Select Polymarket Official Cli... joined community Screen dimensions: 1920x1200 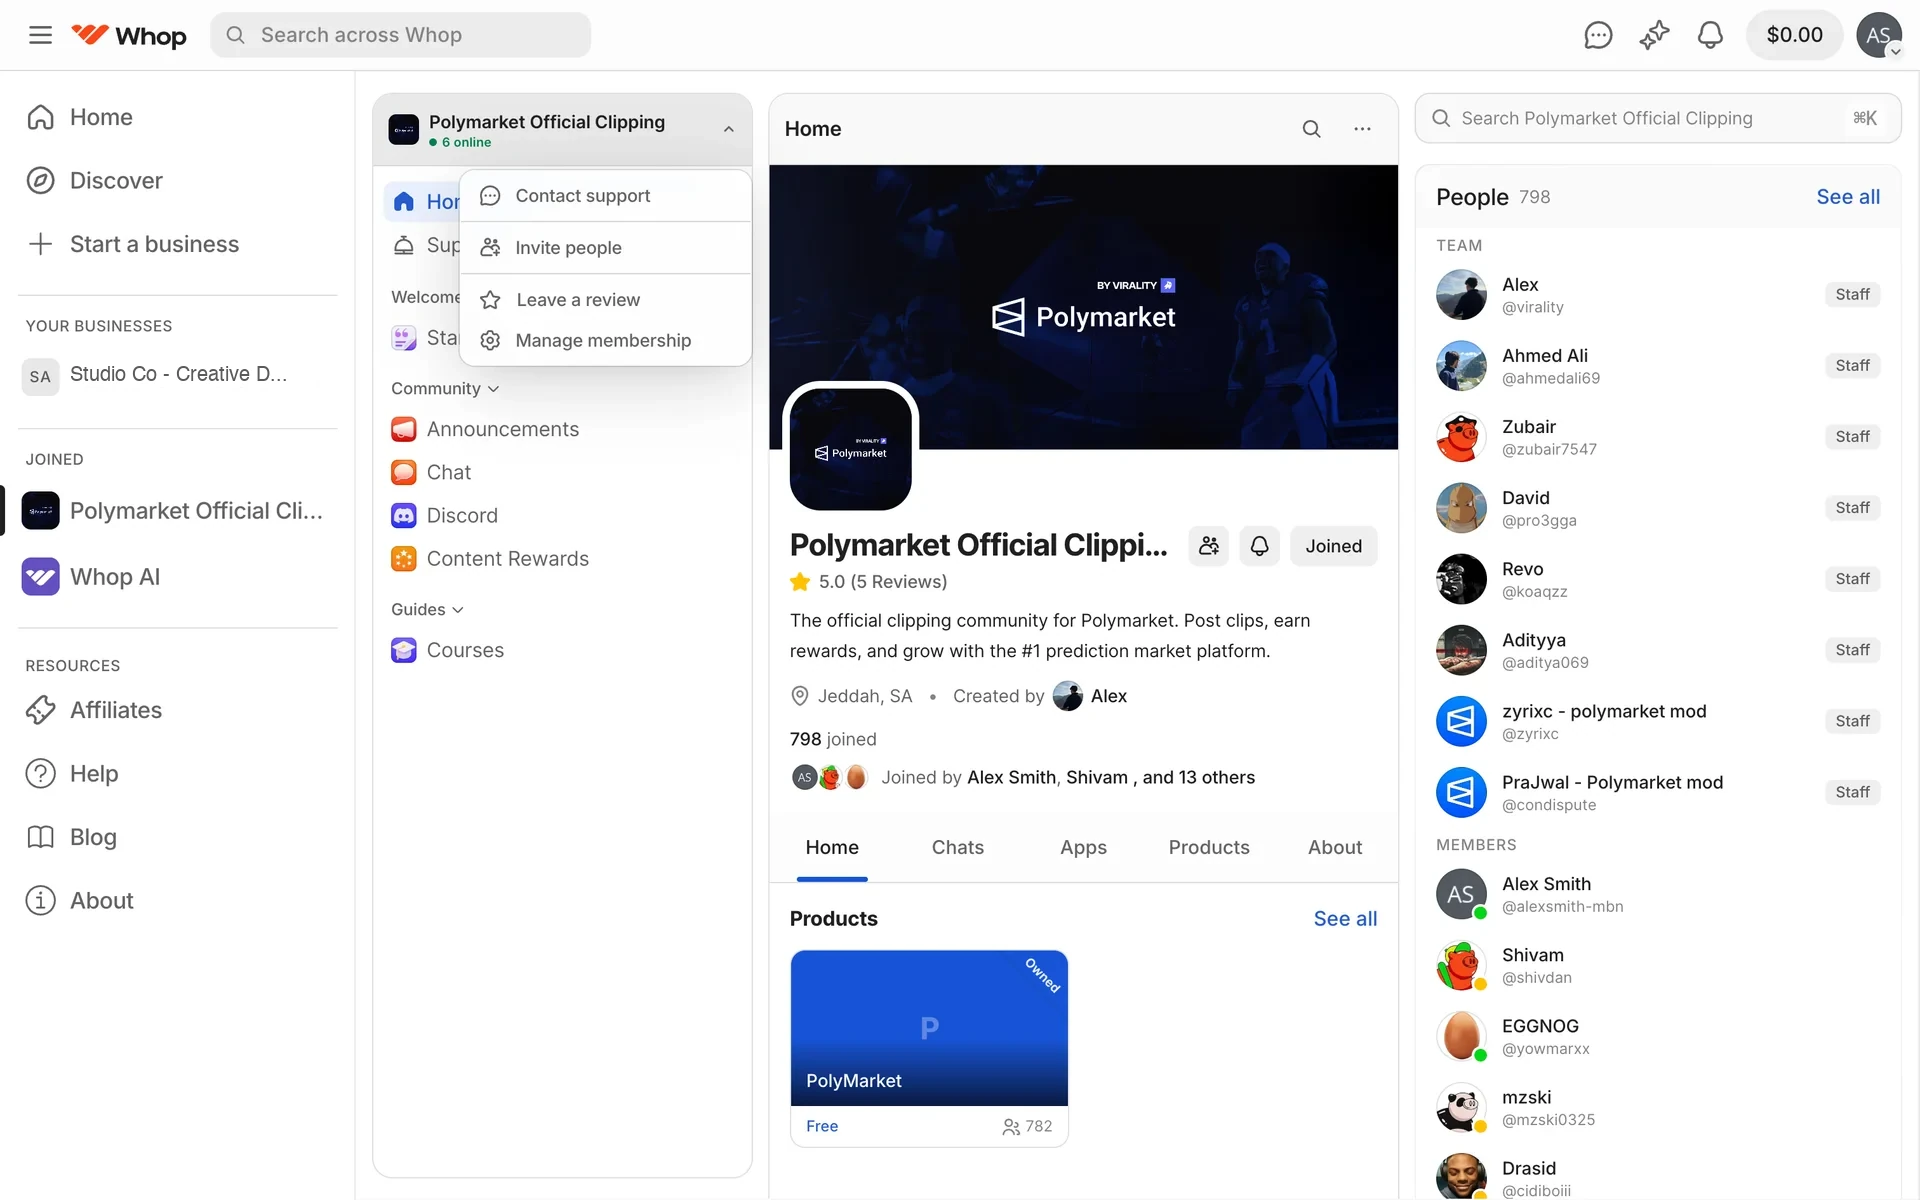pyautogui.click(x=178, y=511)
